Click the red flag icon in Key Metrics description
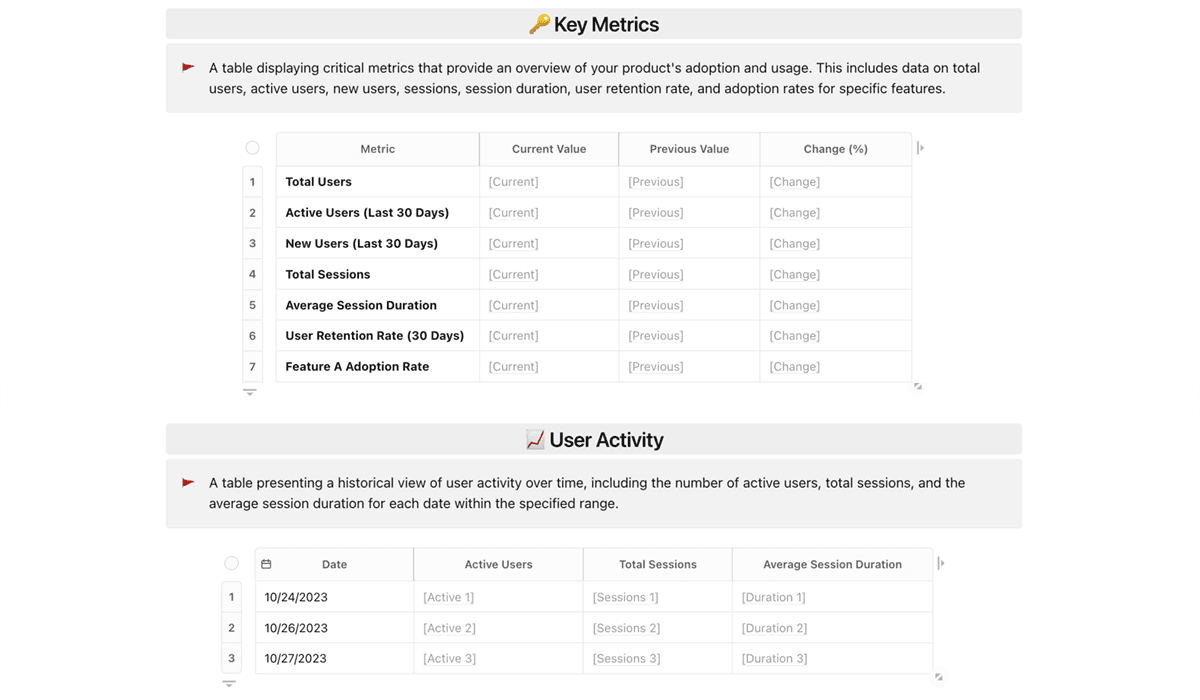This screenshot has height=700, width=1200. click(x=188, y=68)
